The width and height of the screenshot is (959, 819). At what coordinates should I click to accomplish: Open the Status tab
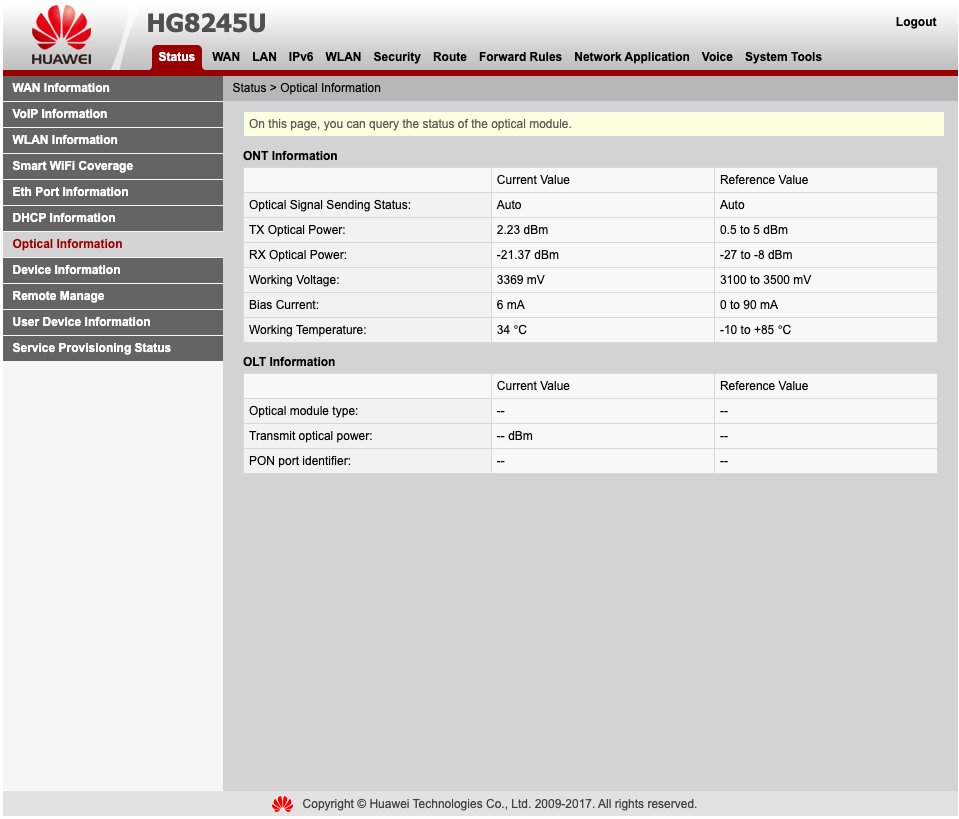coord(176,57)
